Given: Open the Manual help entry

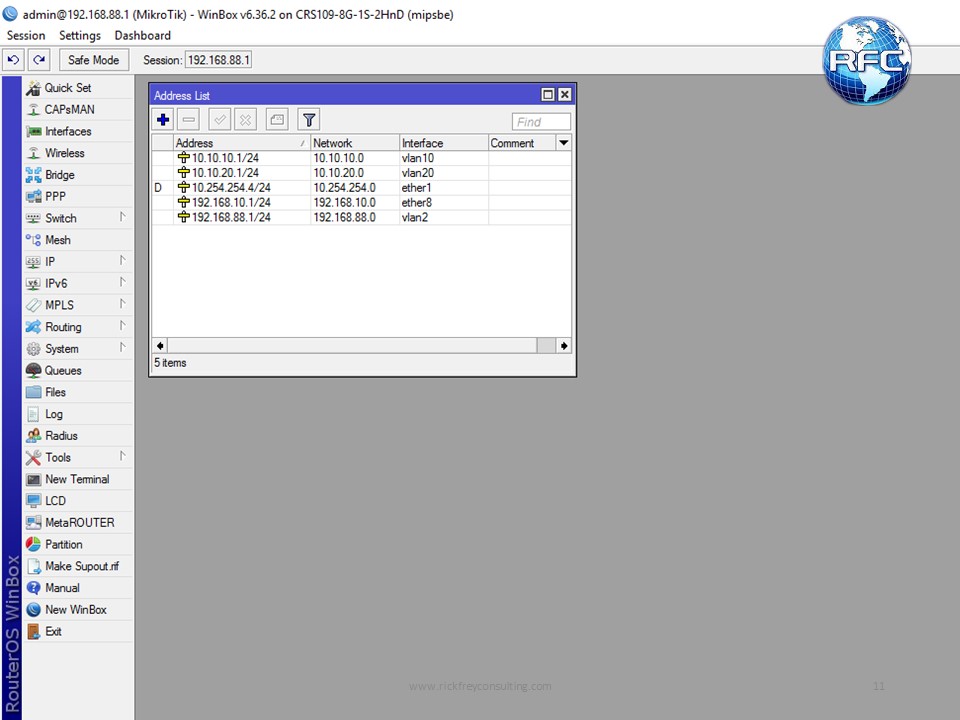Looking at the screenshot, I should [78, 588].
